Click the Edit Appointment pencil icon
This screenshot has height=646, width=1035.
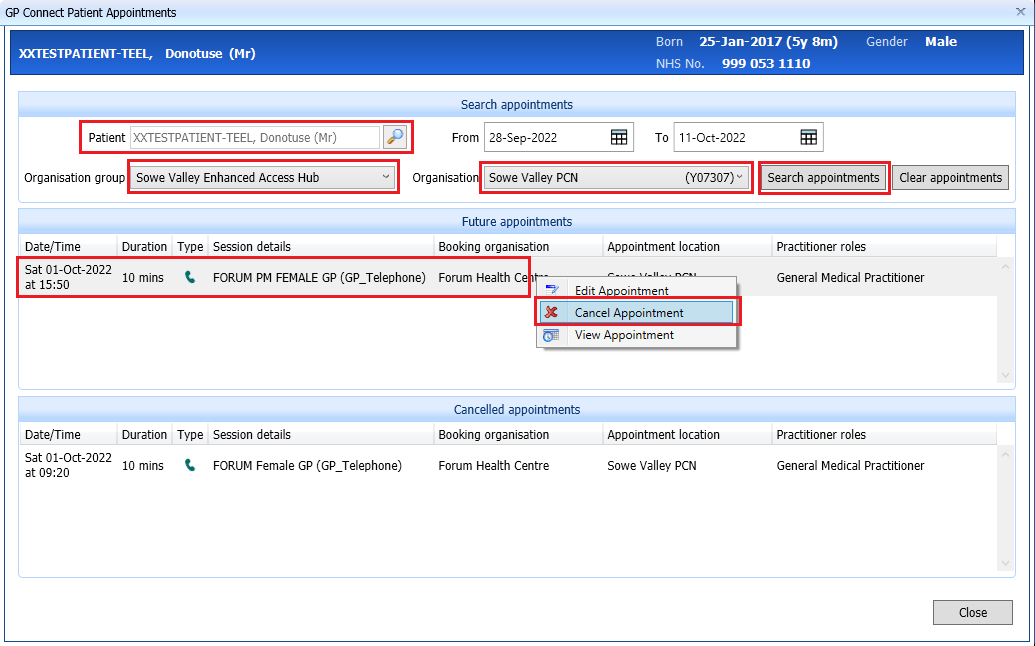(551, 291)
